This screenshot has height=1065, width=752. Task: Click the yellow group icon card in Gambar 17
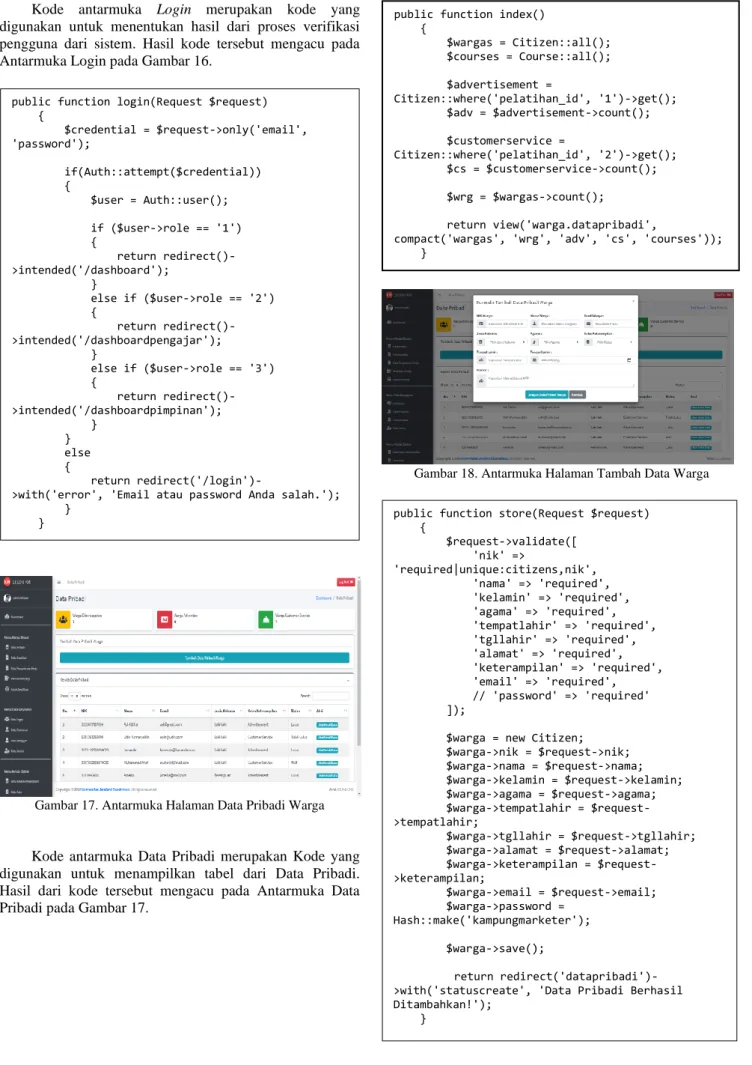point(63,619)
